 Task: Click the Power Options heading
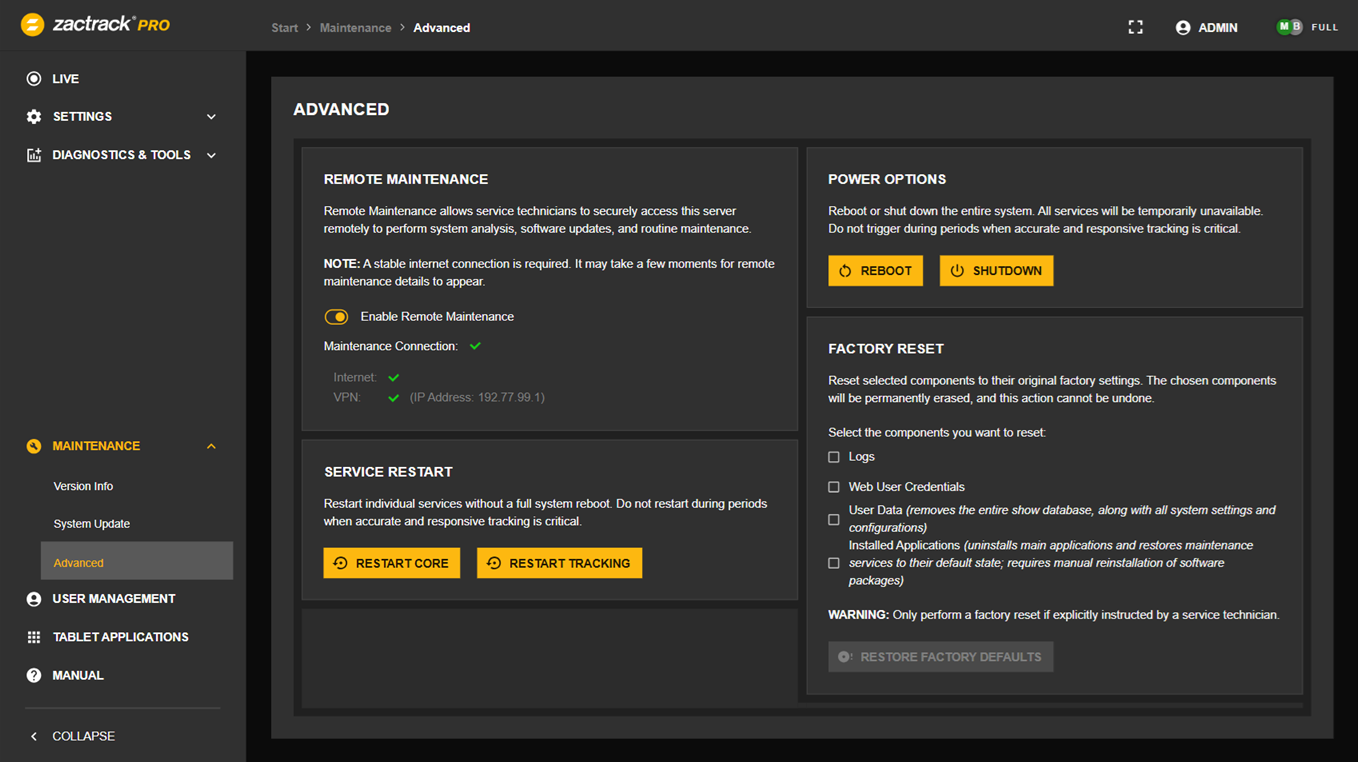click(x=887, y=180)
